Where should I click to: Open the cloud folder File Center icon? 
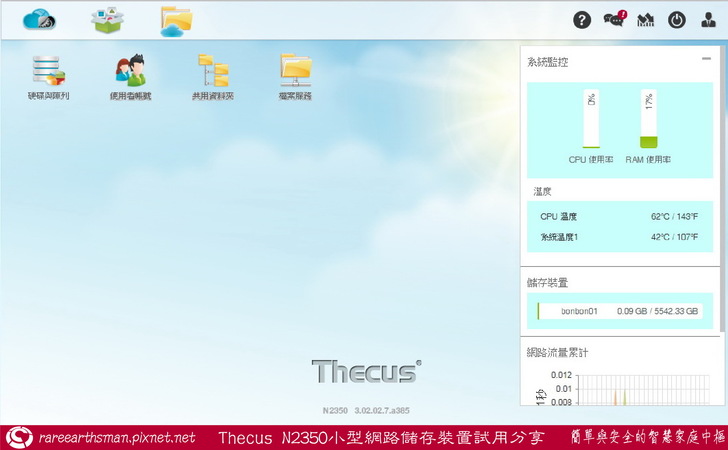pyautogui.click(x=176, y=20)
